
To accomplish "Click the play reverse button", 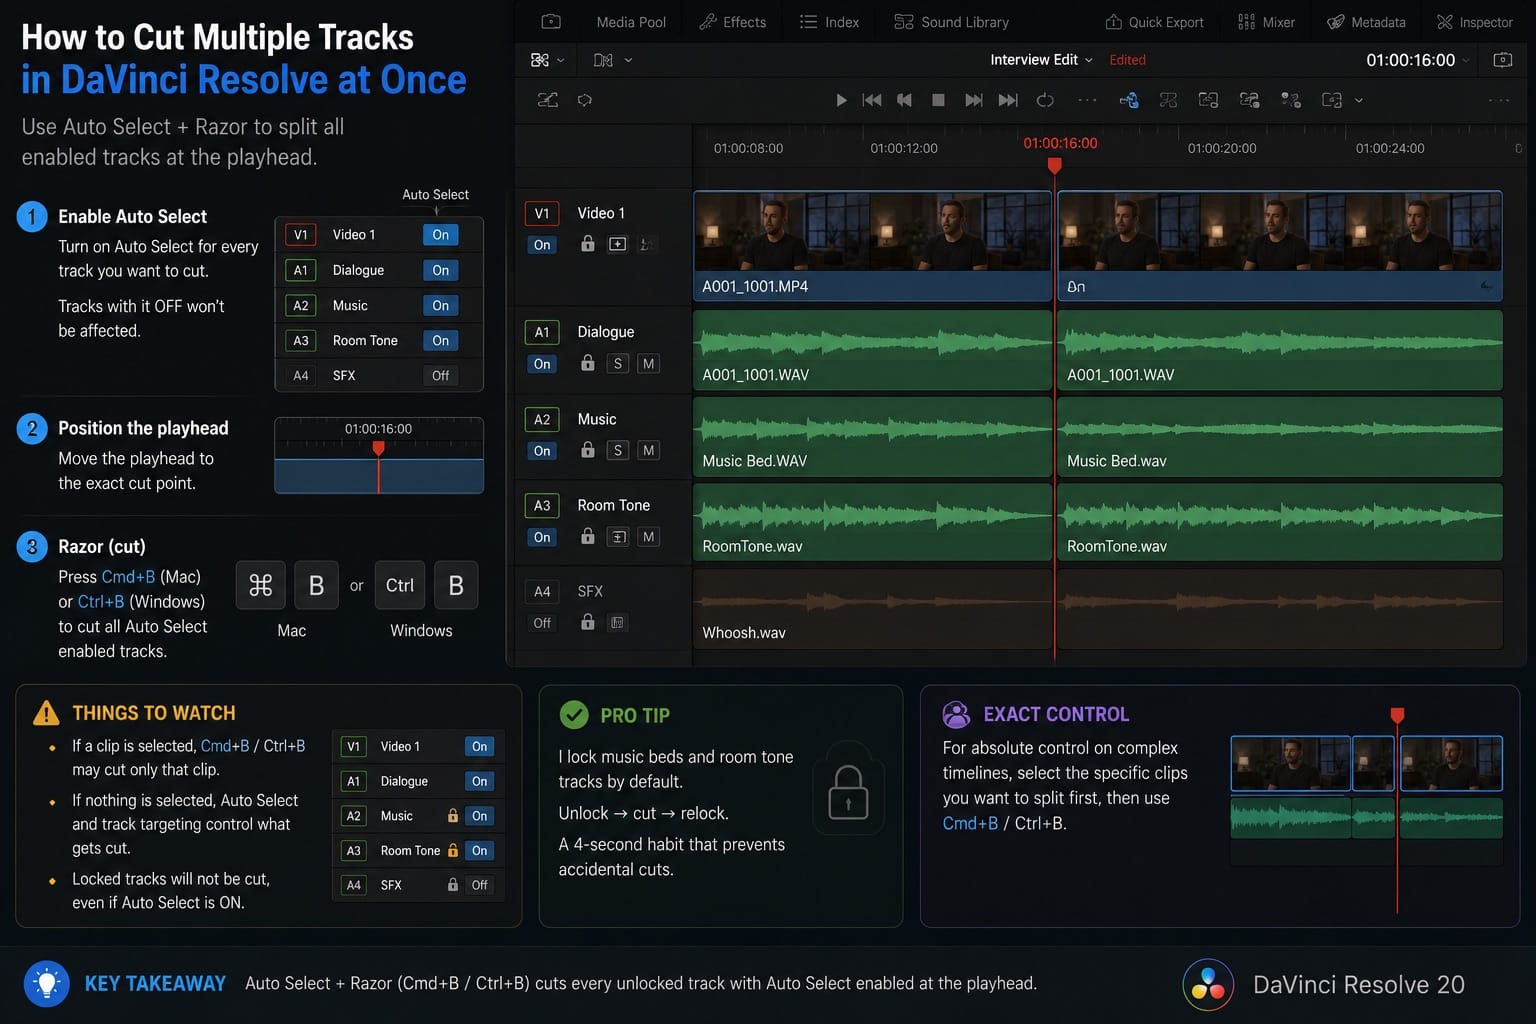I will pyautogui.click(x=905, y=100).
